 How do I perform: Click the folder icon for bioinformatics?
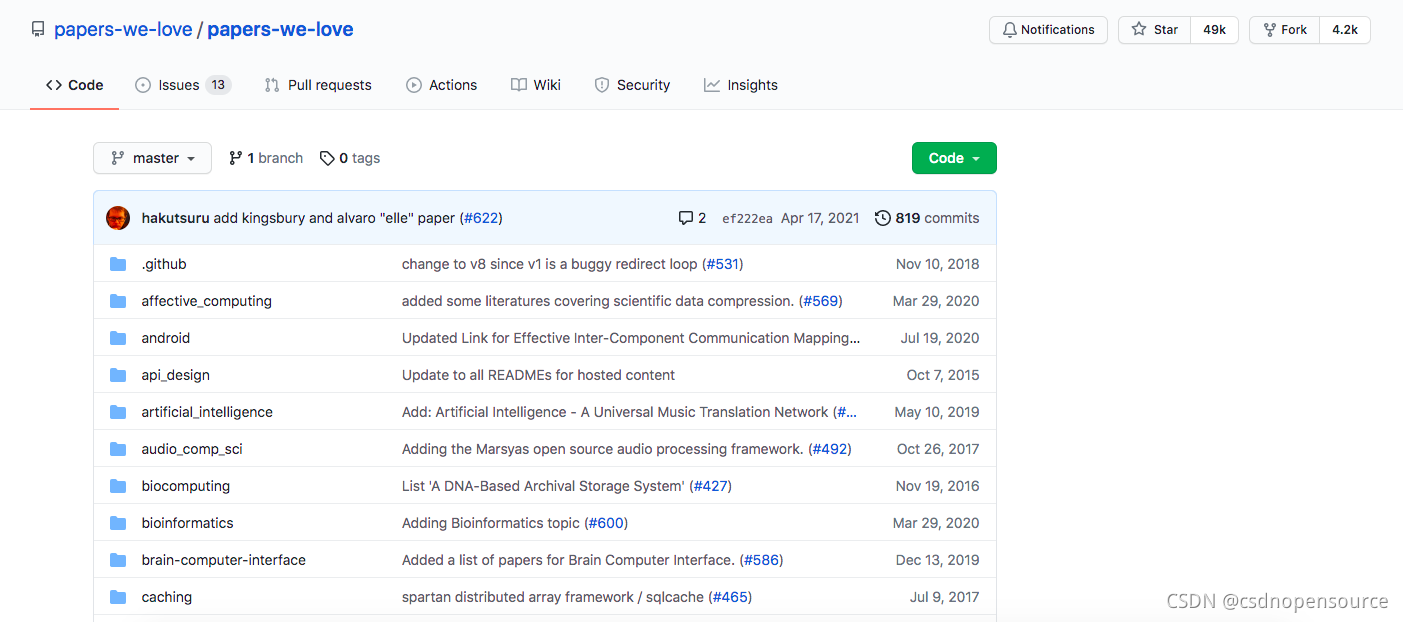pos(118,523)
